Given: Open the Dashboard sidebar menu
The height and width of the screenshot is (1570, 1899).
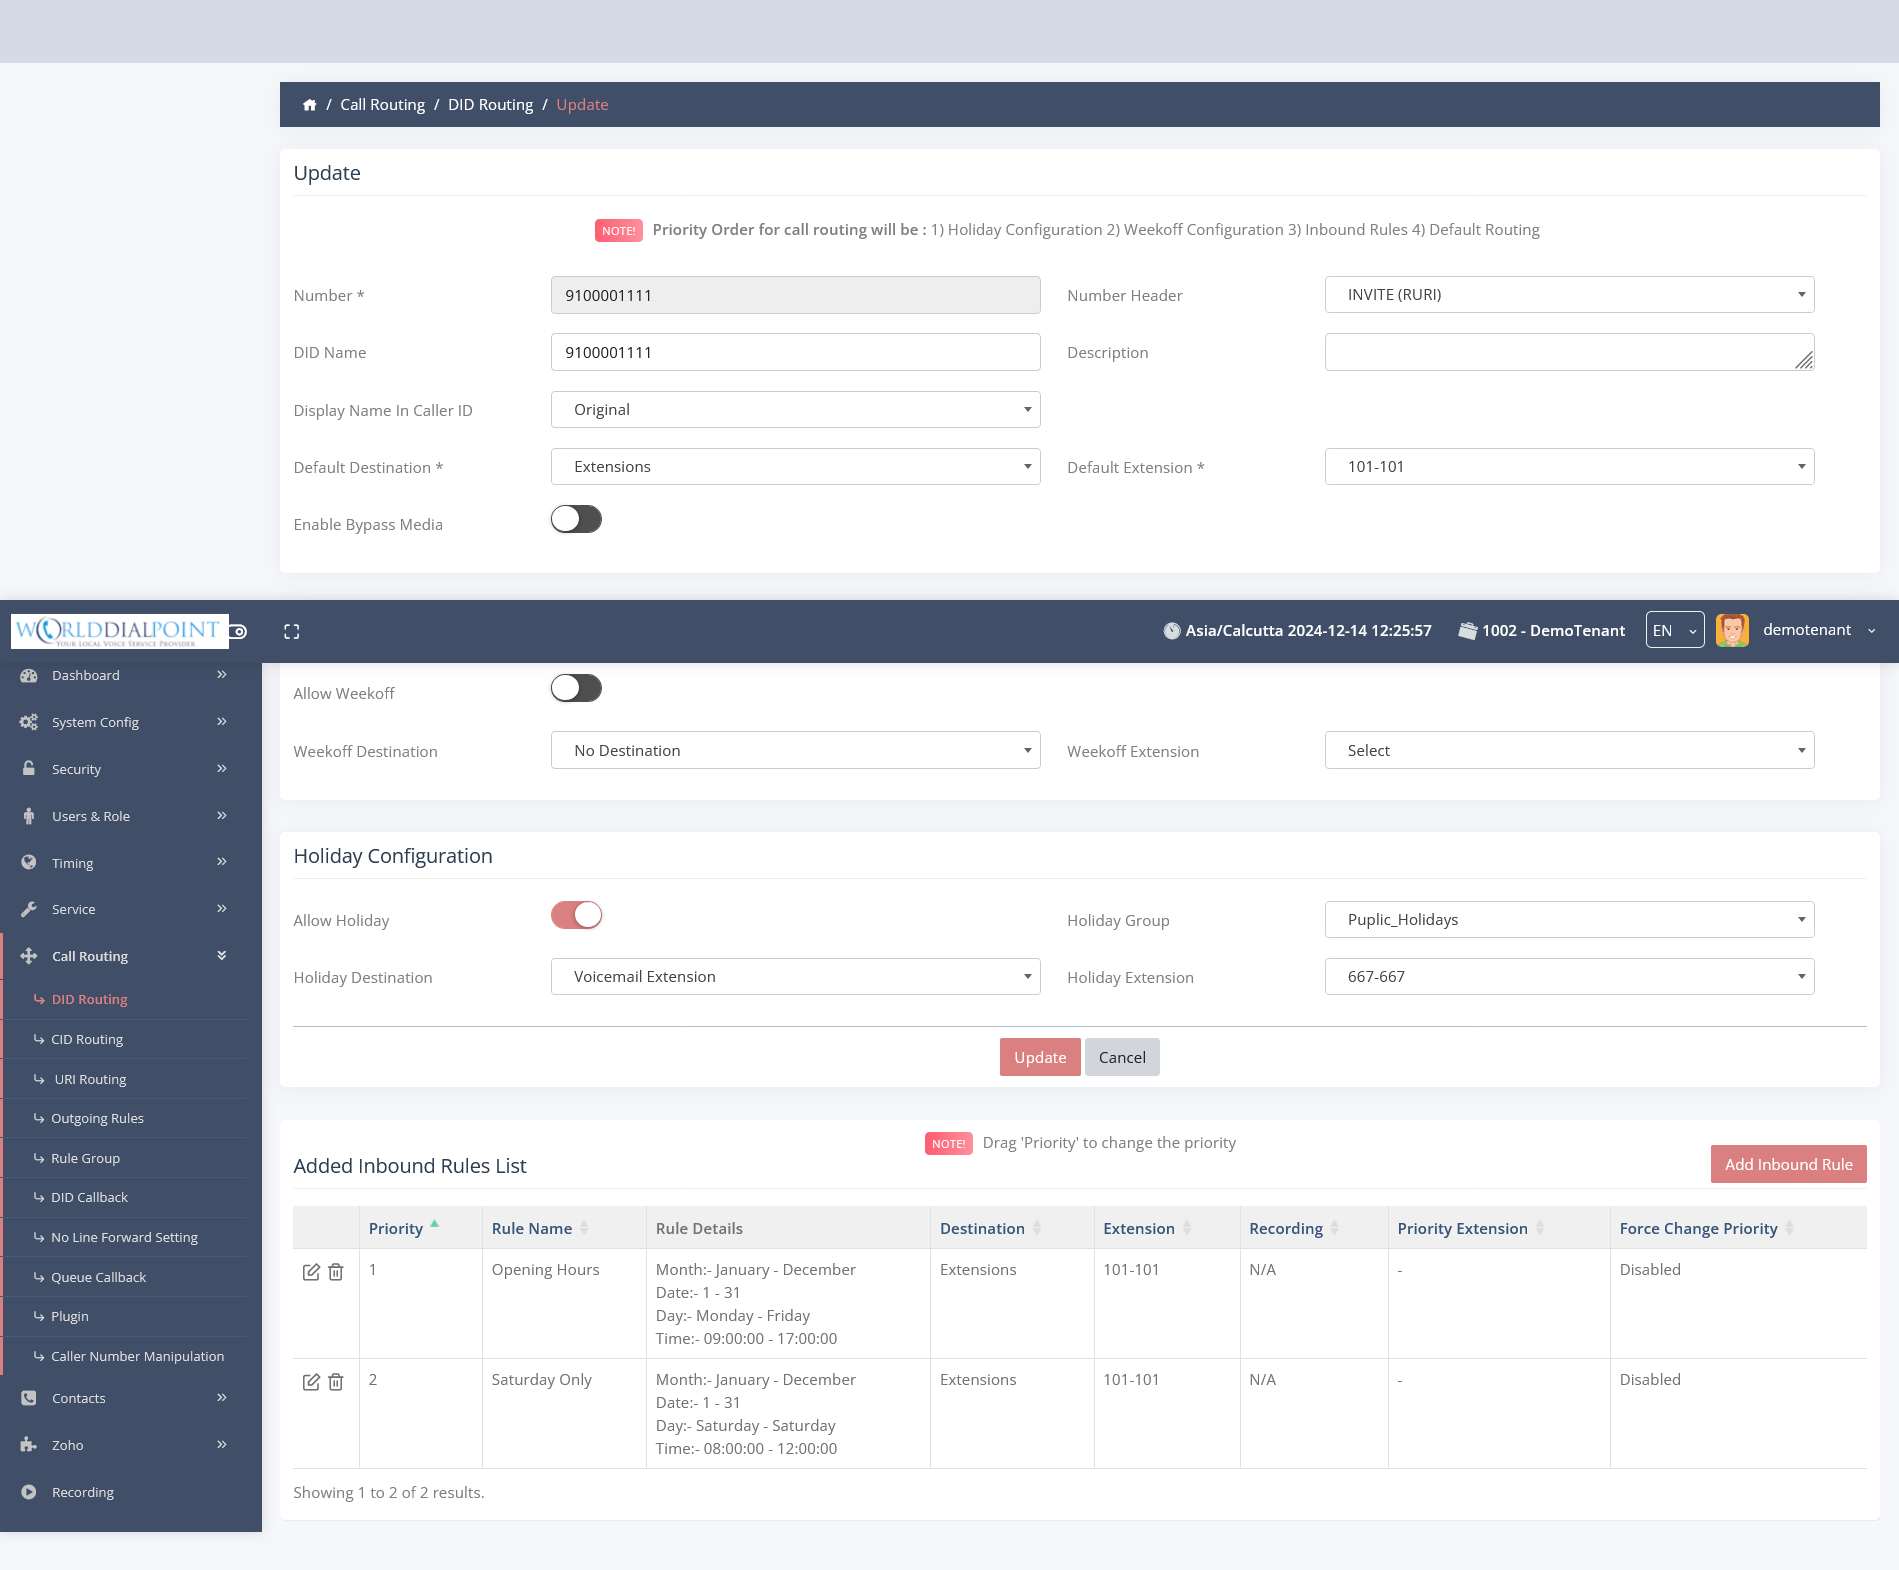Looking at the screenshot, I should click(x=86, y=675).
